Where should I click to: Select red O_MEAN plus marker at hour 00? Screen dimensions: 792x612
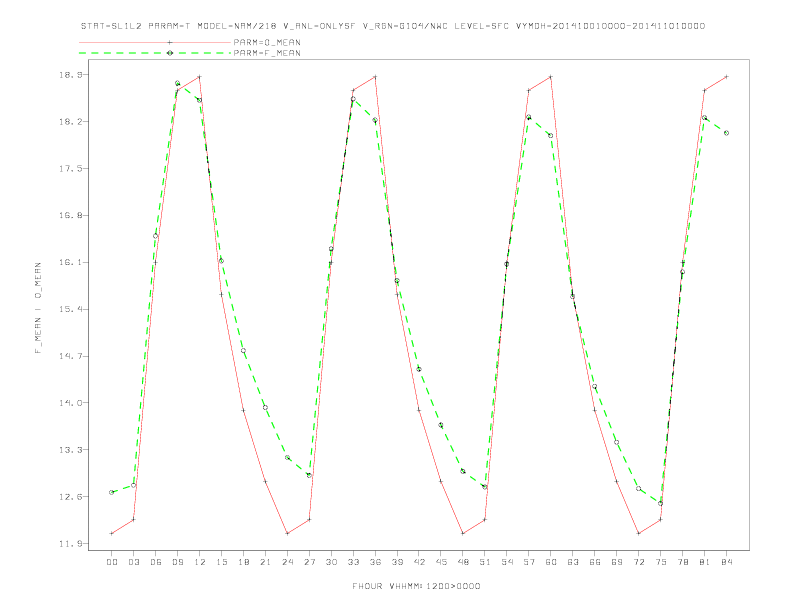(x=112, y=533)
